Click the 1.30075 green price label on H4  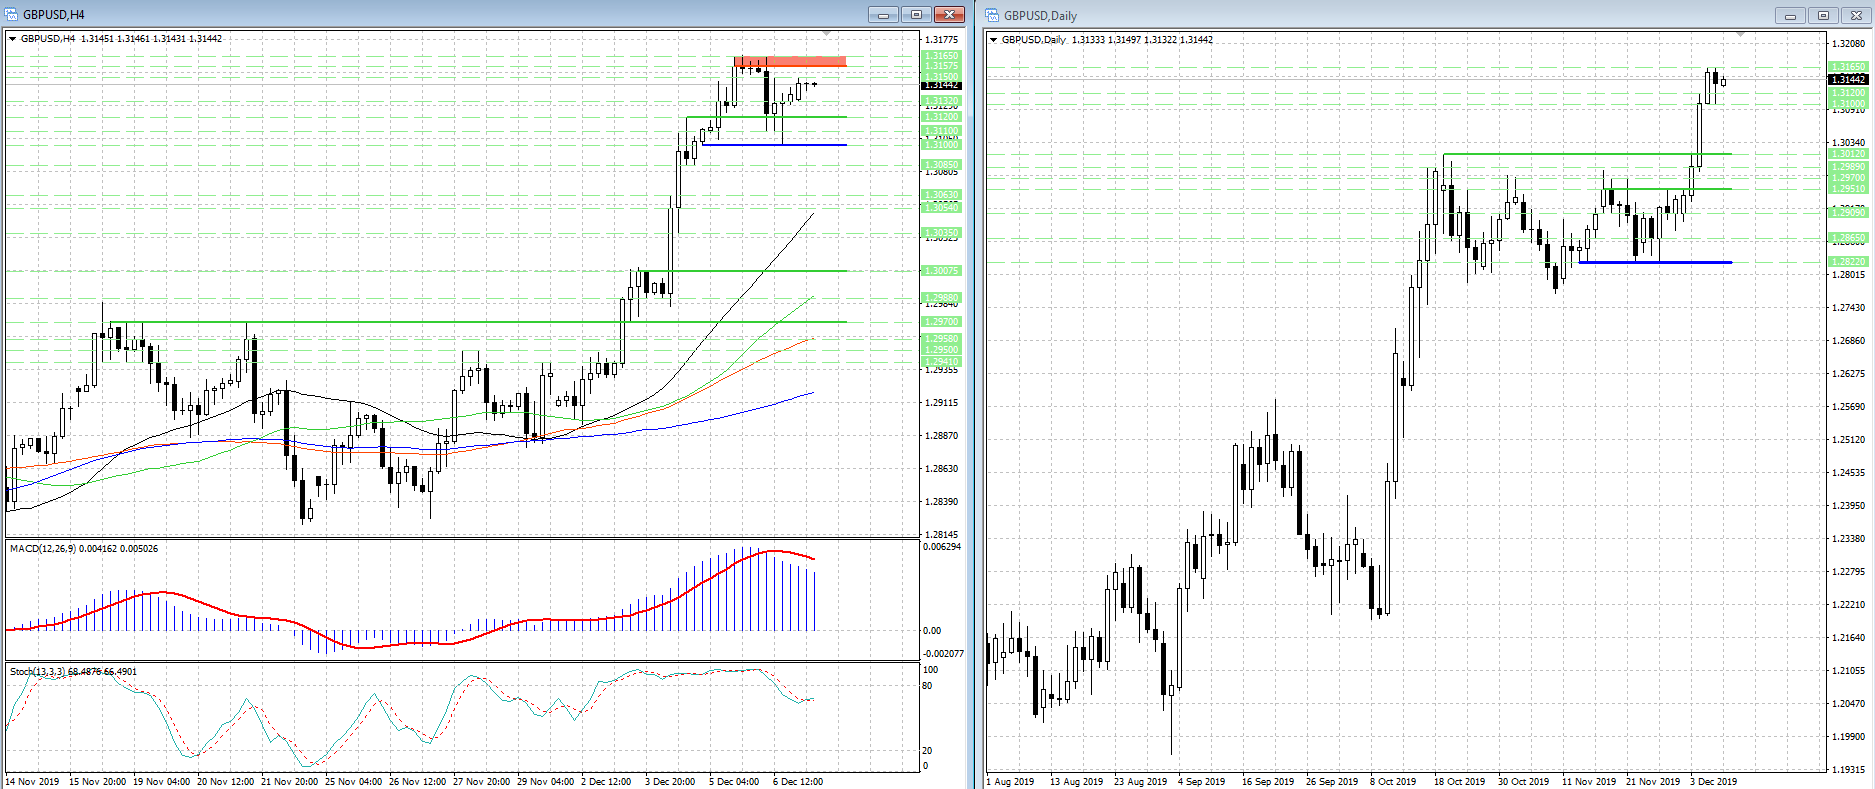pos(941,271)
